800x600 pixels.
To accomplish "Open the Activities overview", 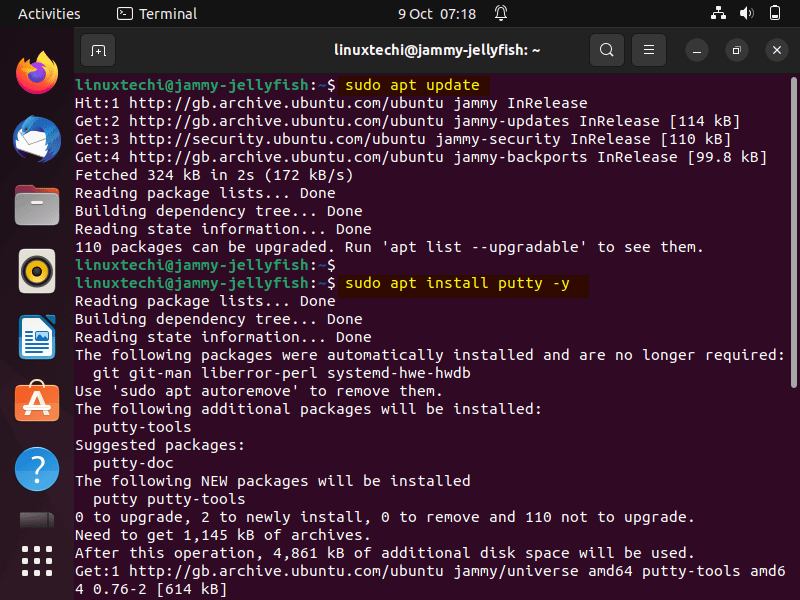I will tap(49, 14).
